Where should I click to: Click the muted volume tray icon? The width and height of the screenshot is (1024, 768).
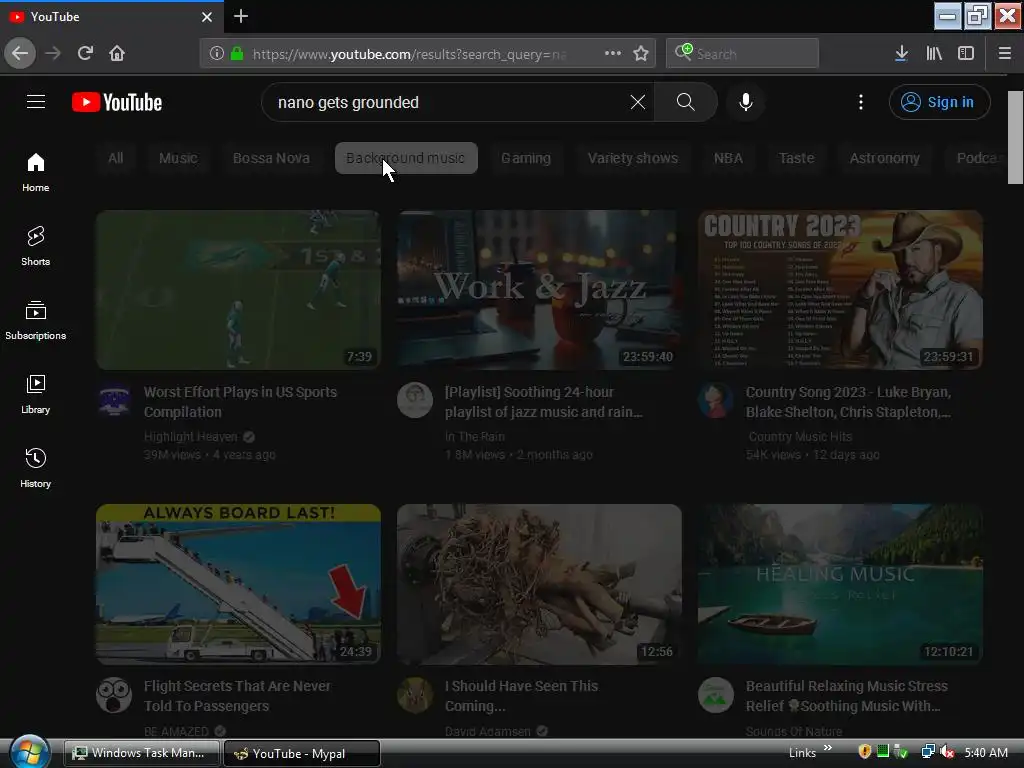tap(947, 752)
